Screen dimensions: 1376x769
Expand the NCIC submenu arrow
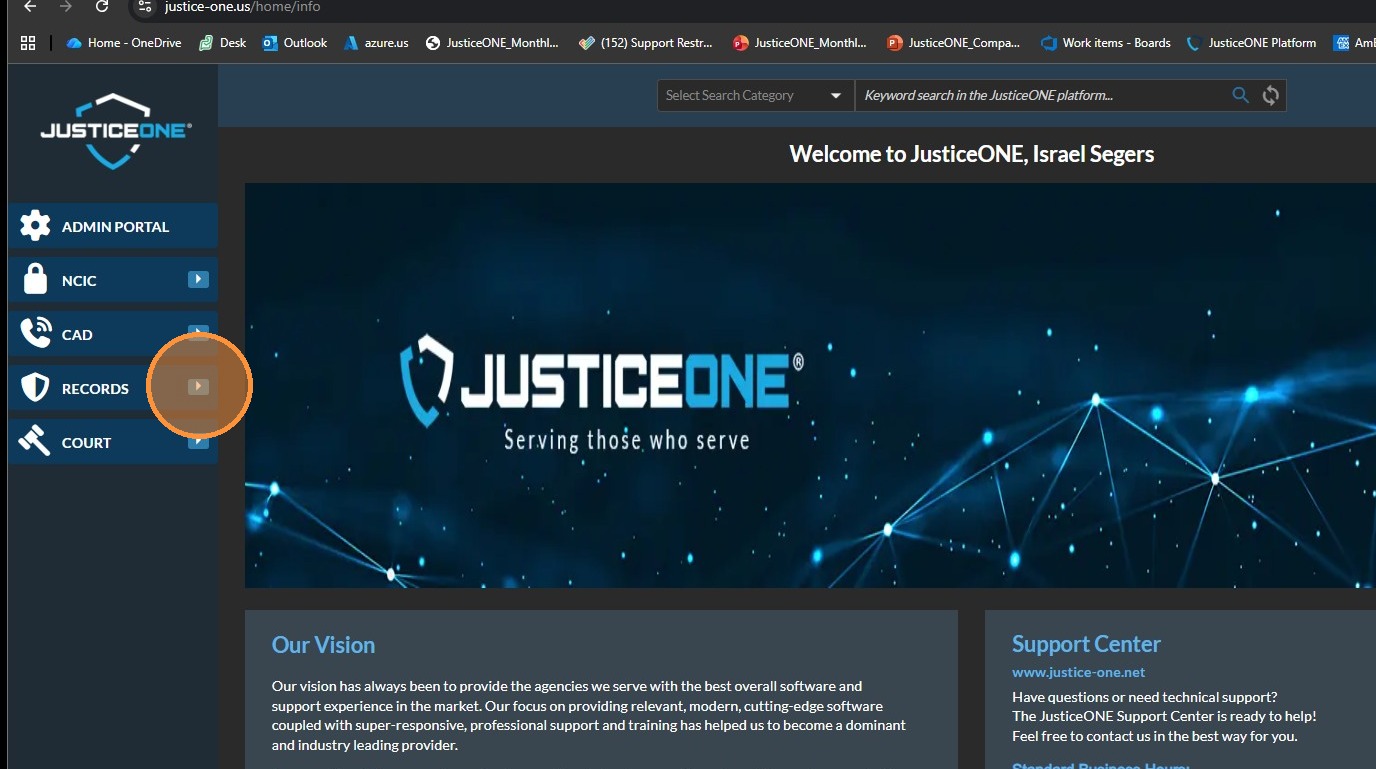coord(198,280)
